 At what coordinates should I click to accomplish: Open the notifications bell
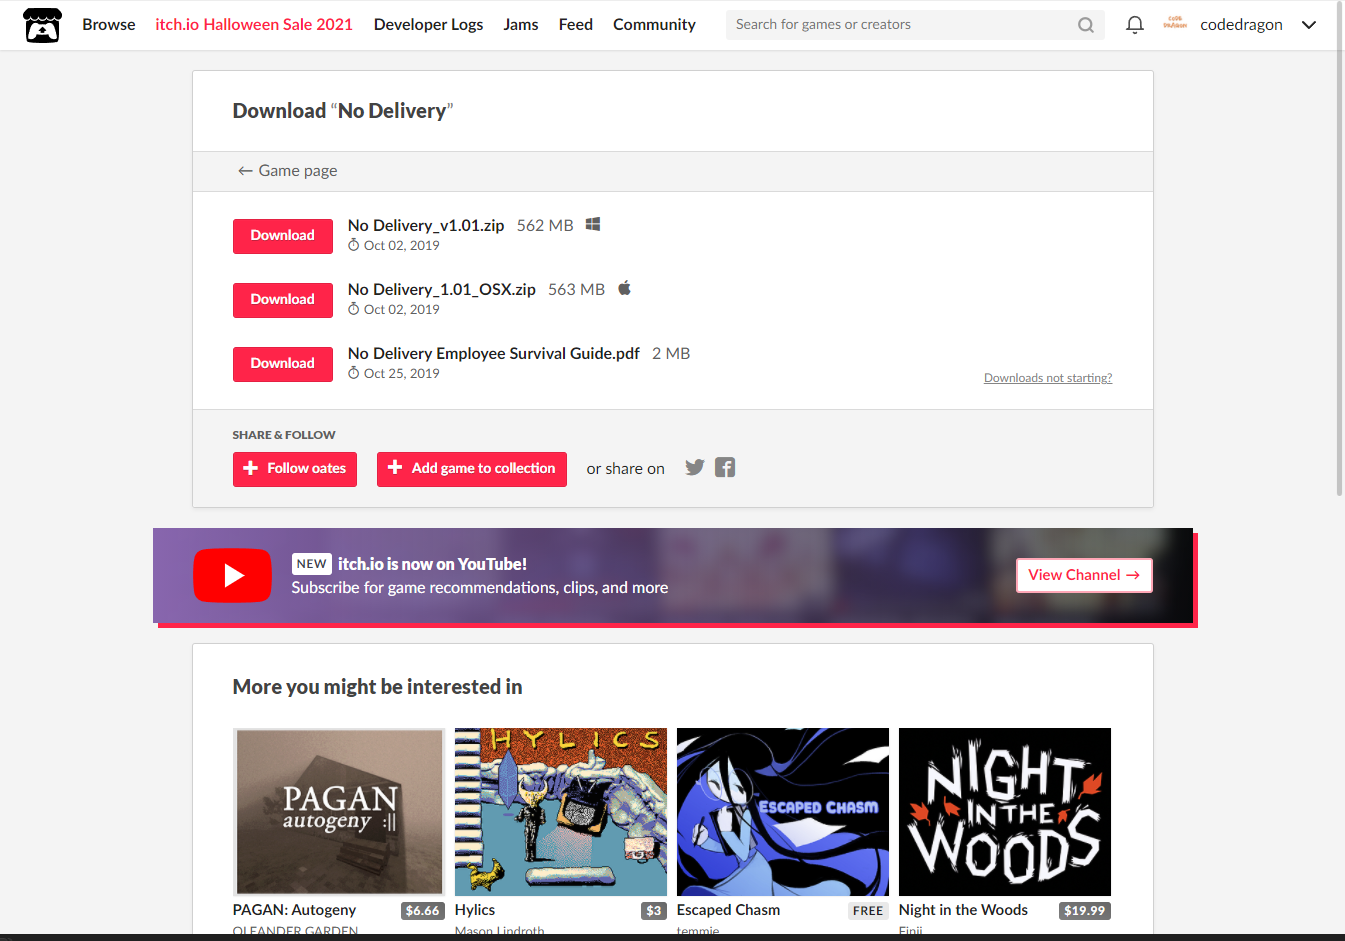tap(1134, 25)
